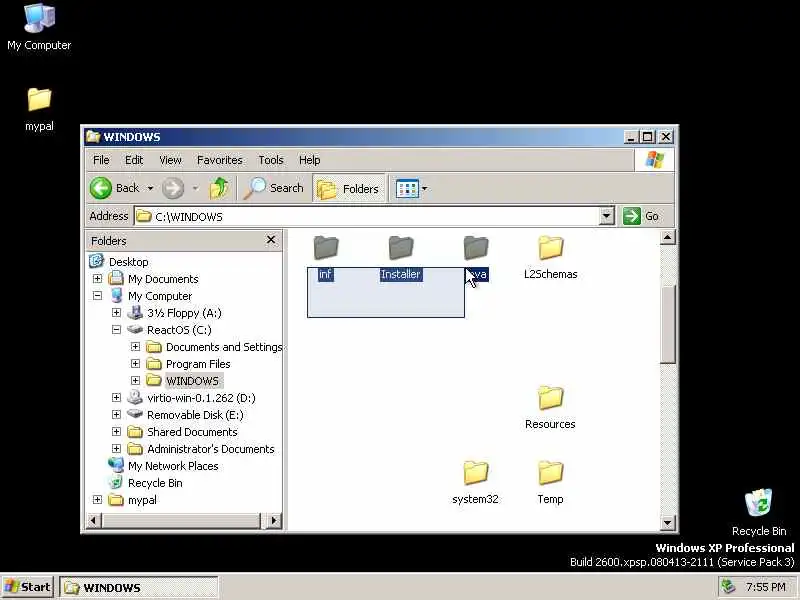Select virtio-win-0.1.262 (D:) drive
800x600 pixels.
pos(201,398)
